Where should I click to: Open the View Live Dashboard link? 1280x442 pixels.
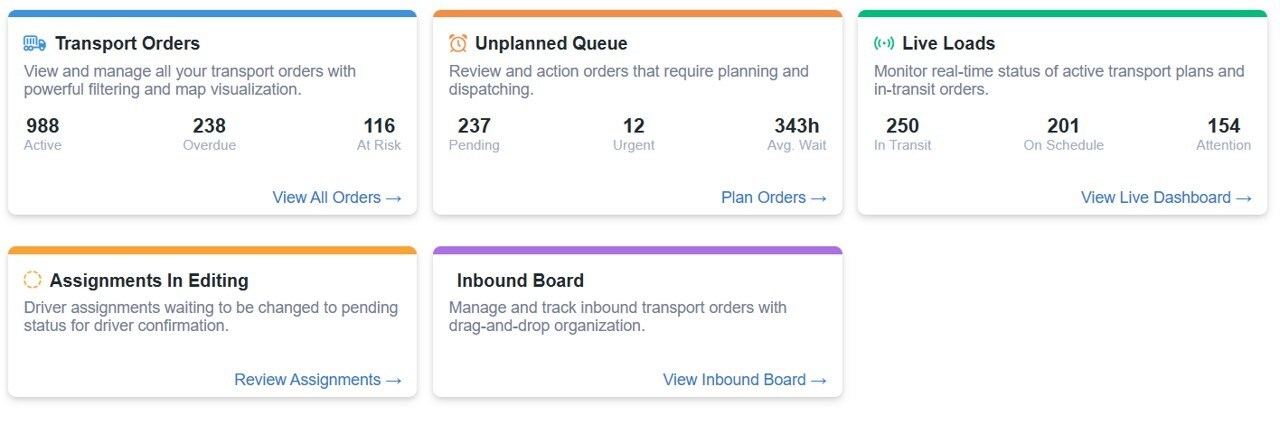coord(1166,197)
